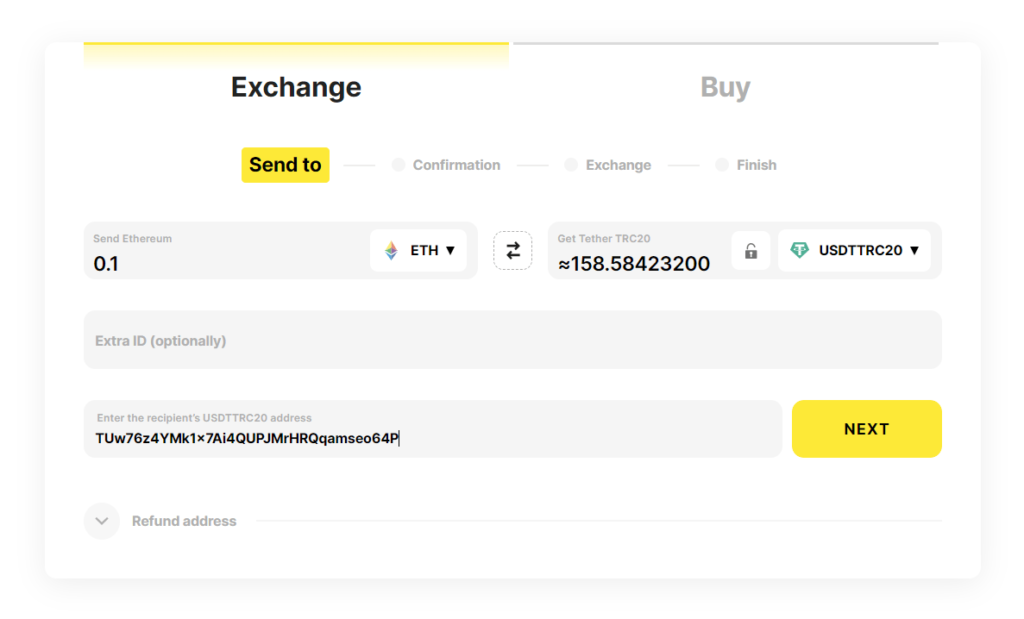Click the 'Send Ethereum' field label
1024x619 pixels.
132,239
